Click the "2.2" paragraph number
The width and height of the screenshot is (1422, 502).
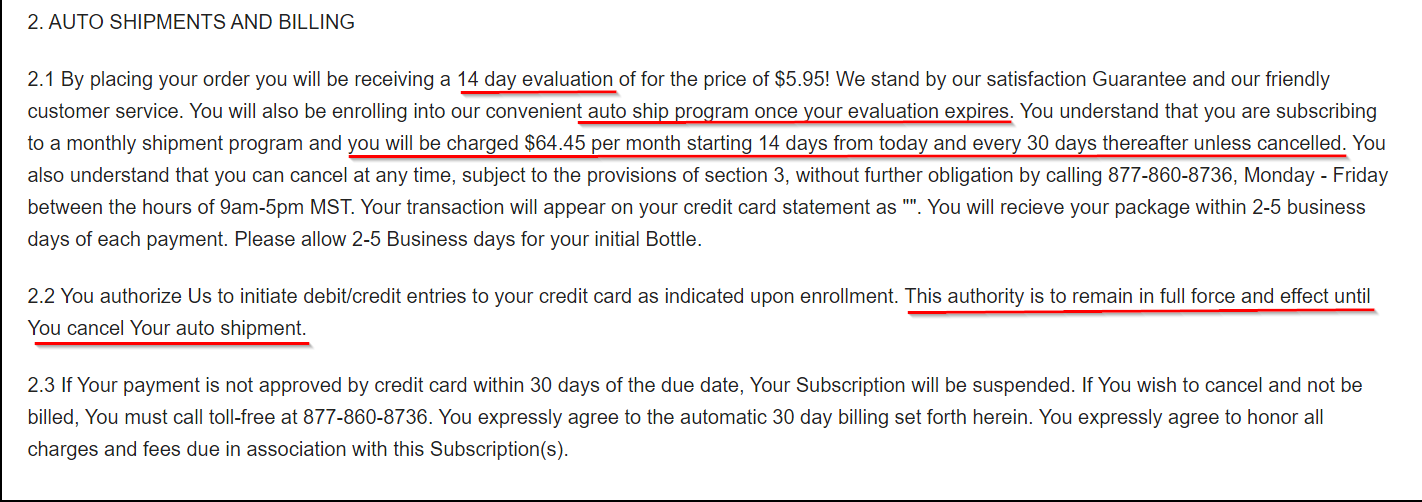pyautogui.click(x=41, y=297)
